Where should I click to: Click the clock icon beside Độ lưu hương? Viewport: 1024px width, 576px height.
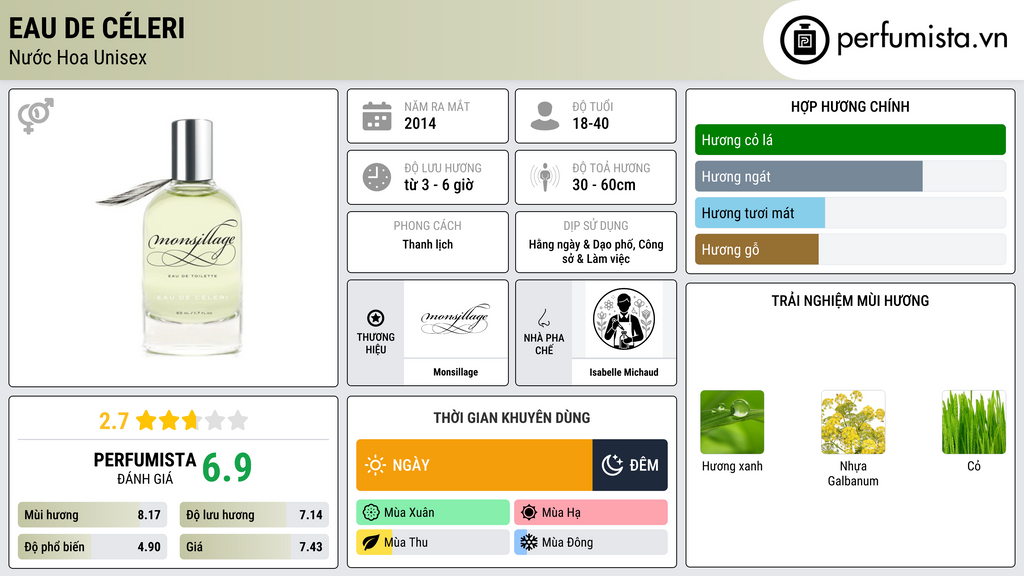377,177
